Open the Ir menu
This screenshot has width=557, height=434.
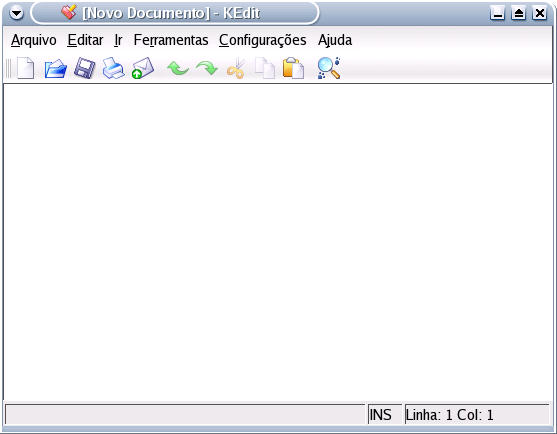[118, 40]
